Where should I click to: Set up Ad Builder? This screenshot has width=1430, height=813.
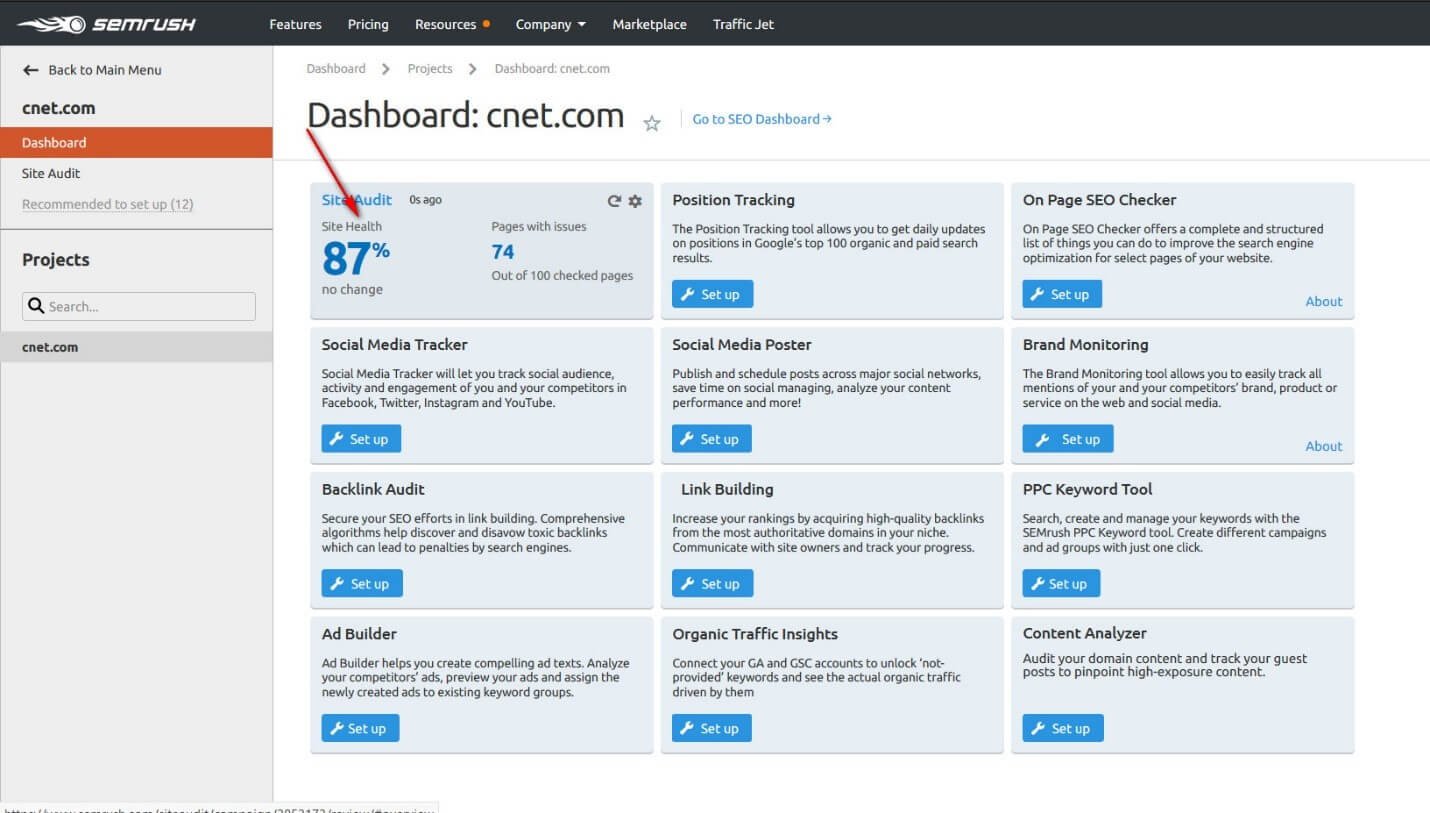click(360, 728)
